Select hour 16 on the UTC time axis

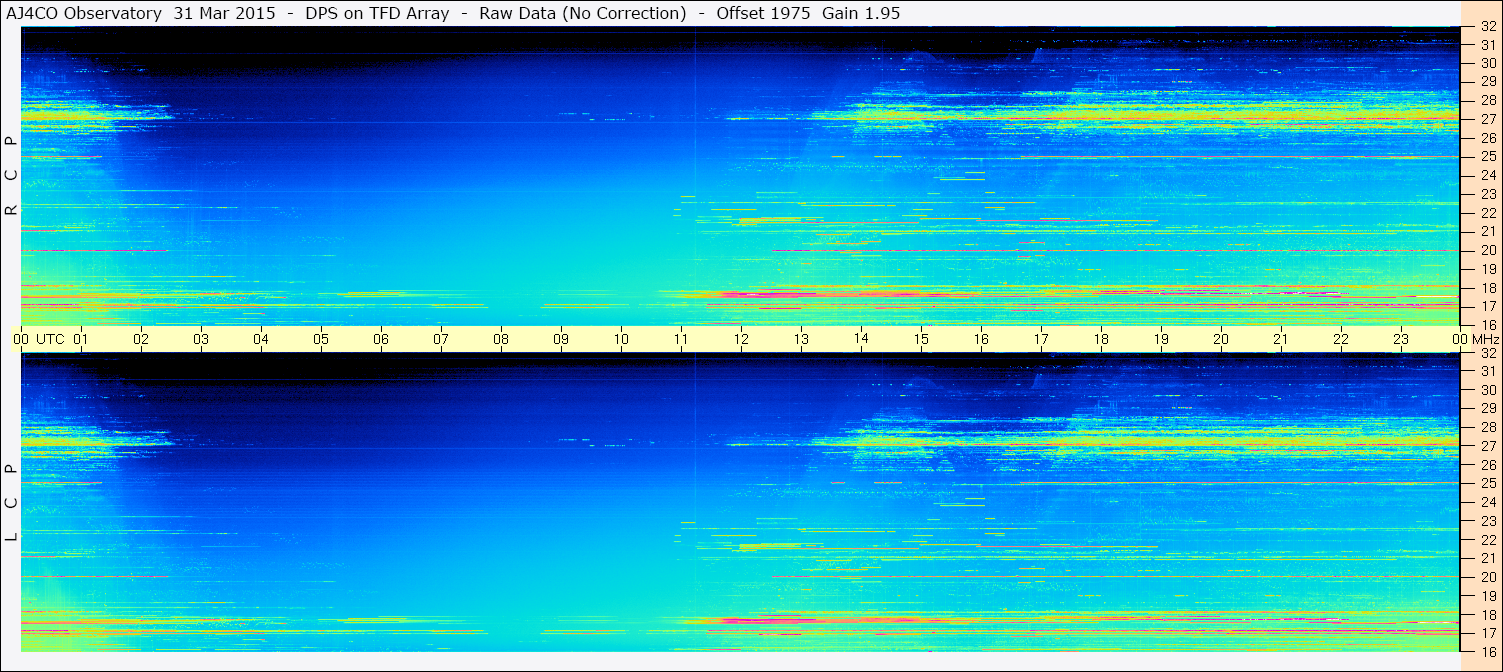pos(981,339)
